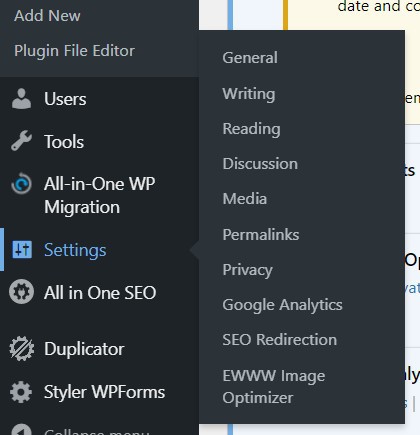Click the Settings sliders icon
Screen dimensions: 420x435
point(22,250)
